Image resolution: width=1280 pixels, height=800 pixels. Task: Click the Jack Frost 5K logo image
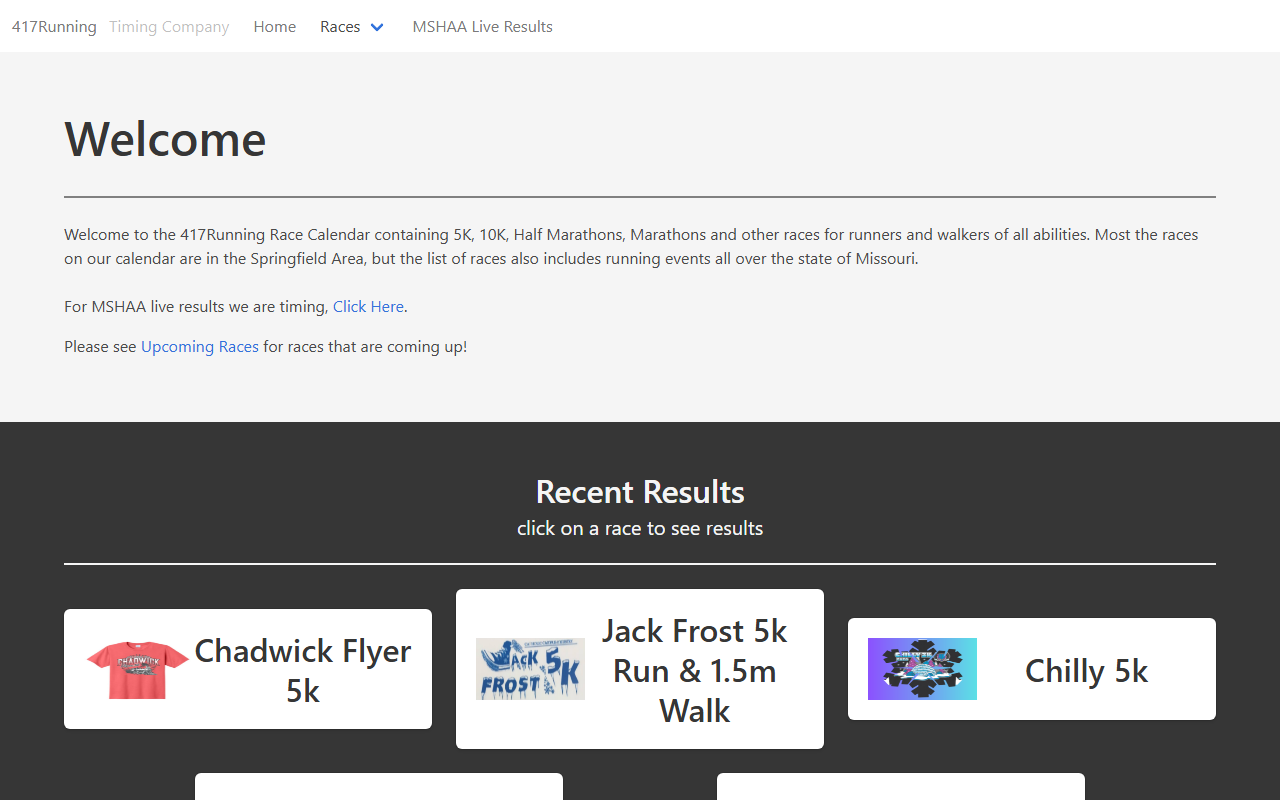(530, 669)
